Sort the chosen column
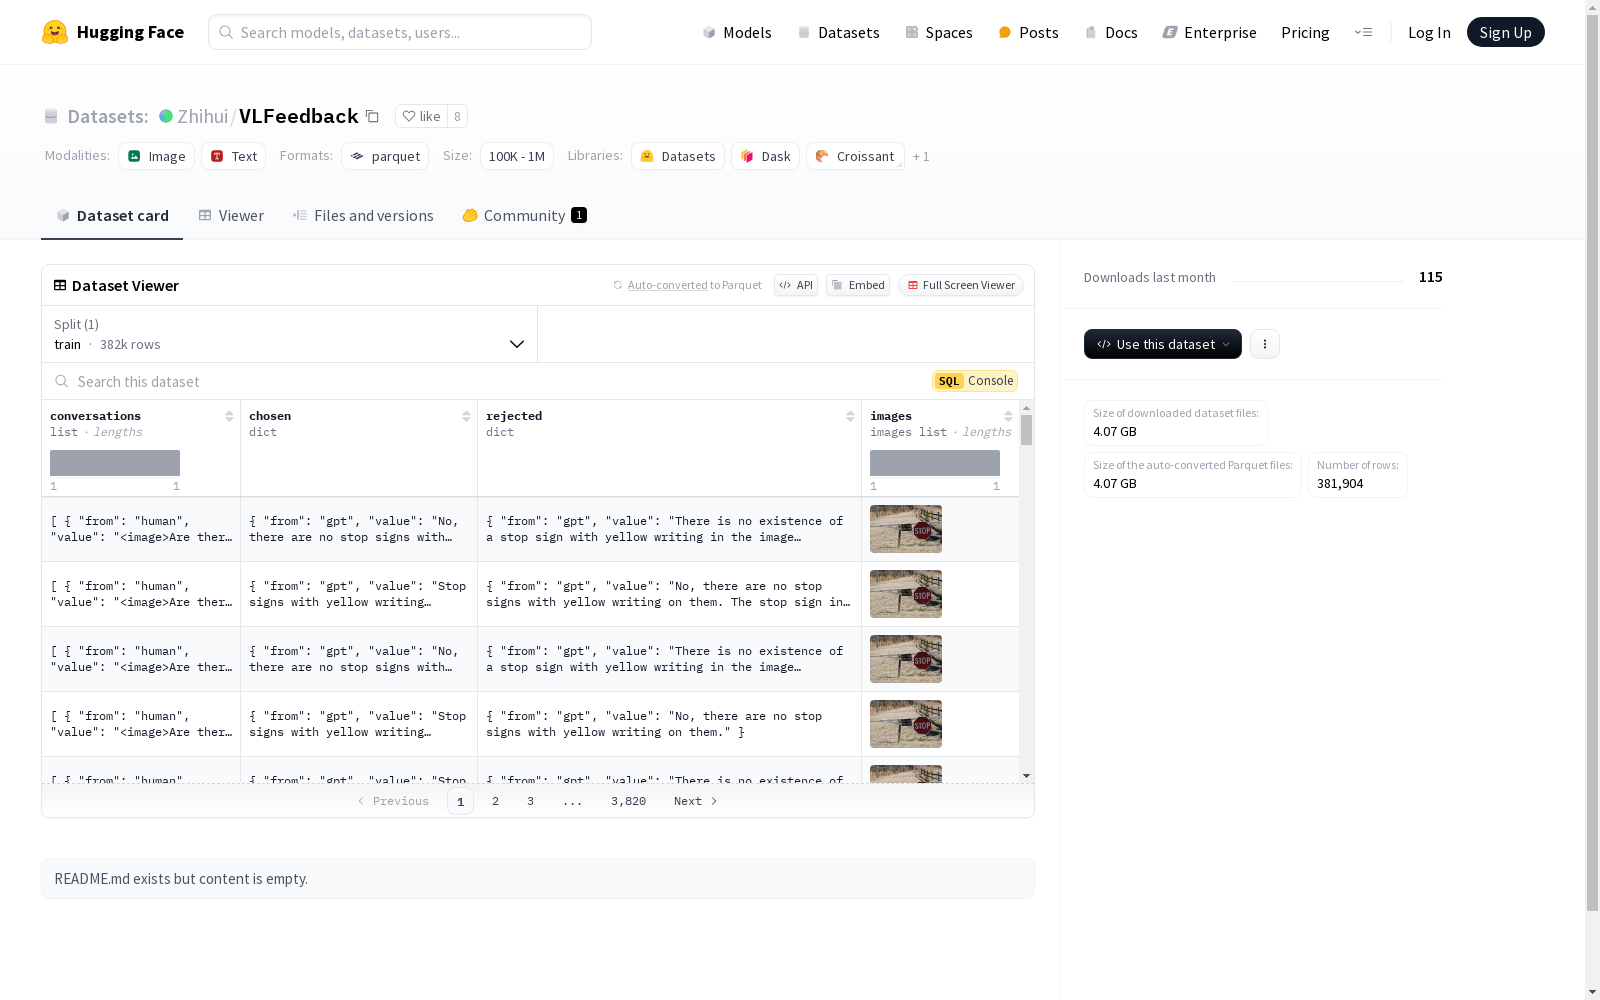1600x1000 pixels. click(466, 416)
